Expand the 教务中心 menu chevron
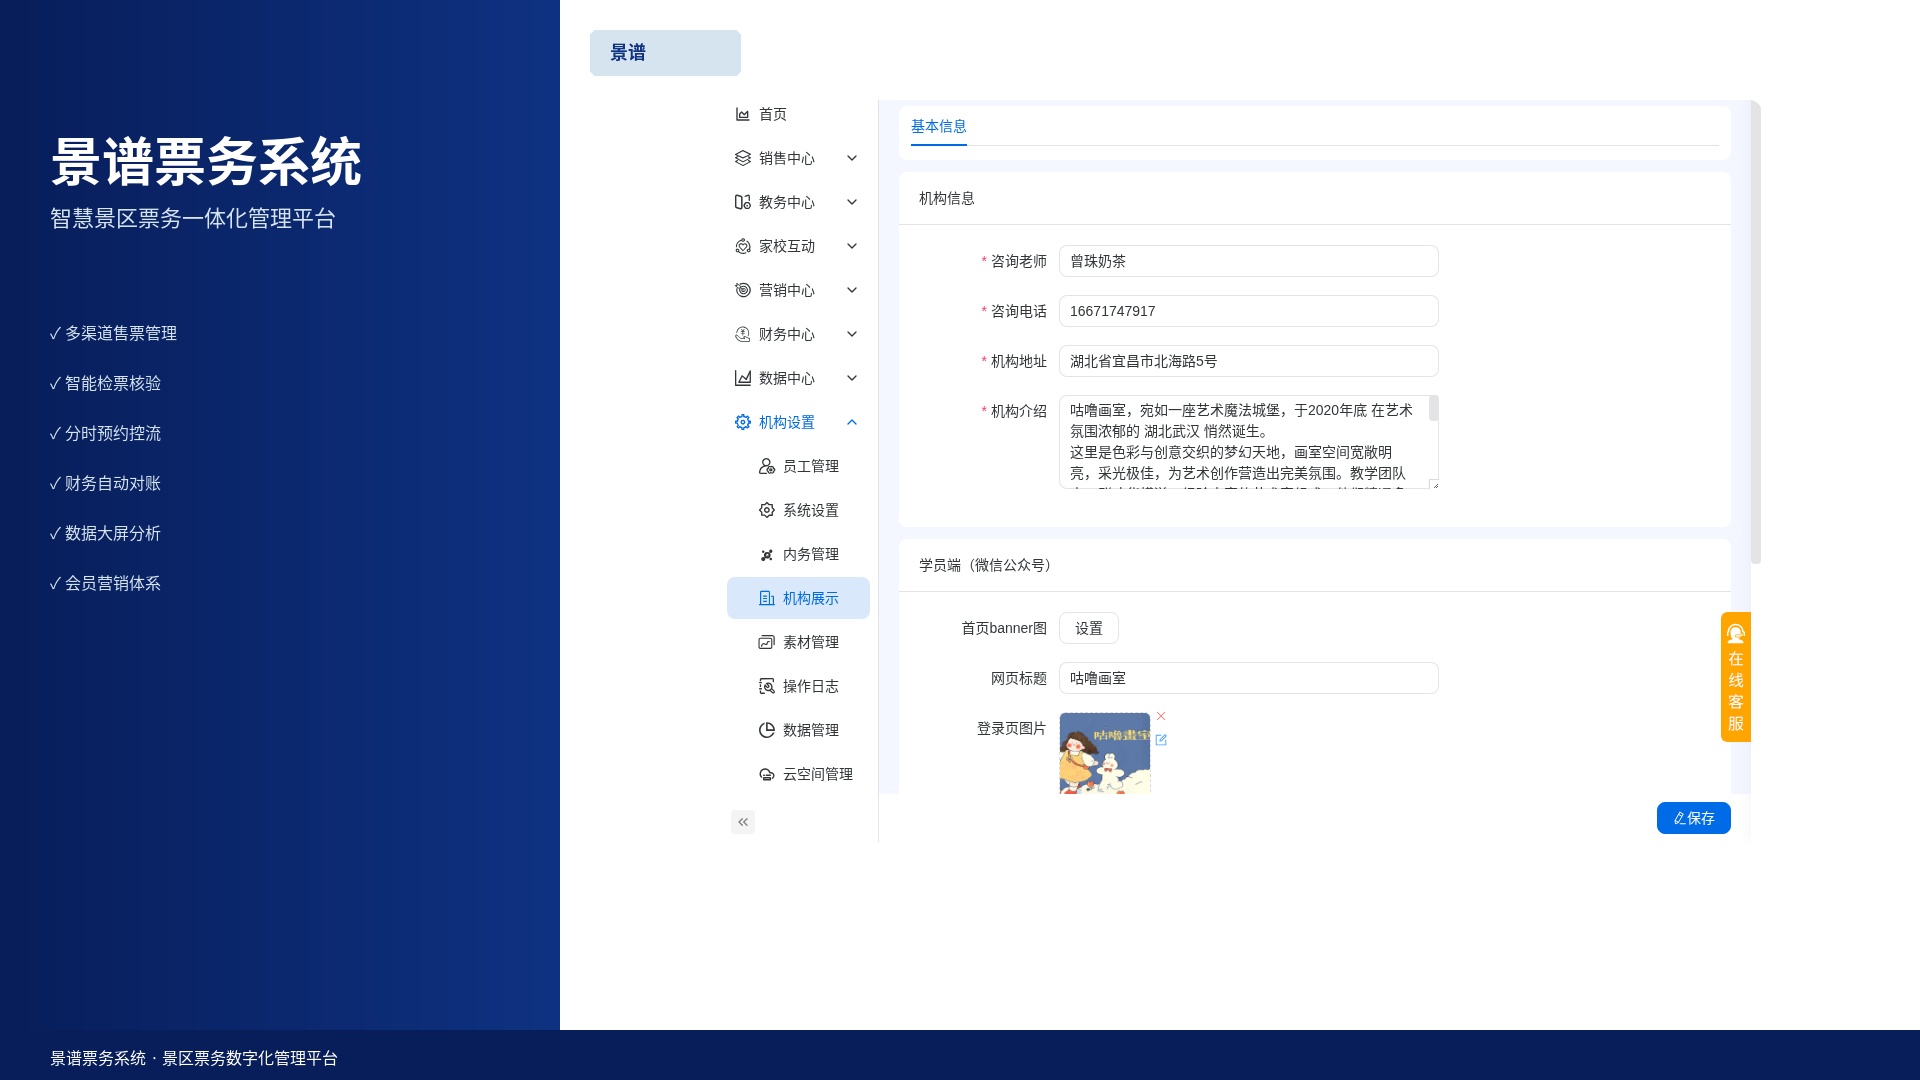The image size is (1920, 1080). coord(852,202)
